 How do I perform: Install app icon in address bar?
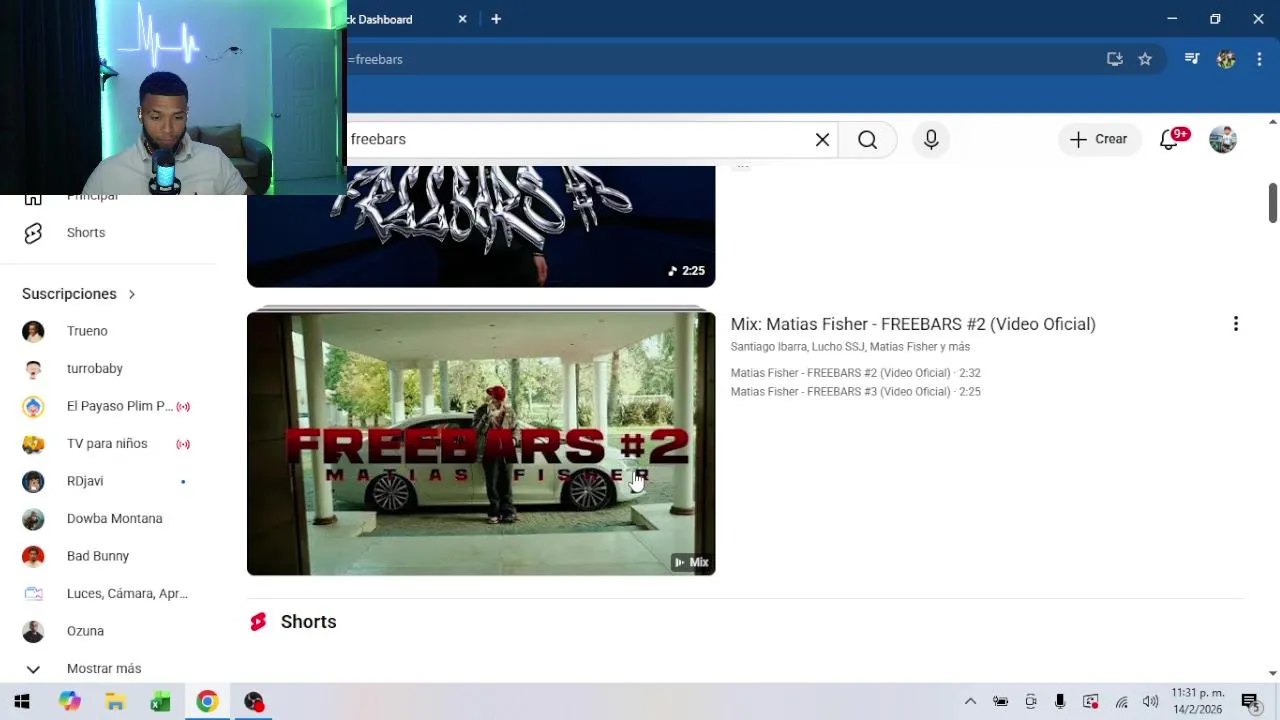[1115, 60]
